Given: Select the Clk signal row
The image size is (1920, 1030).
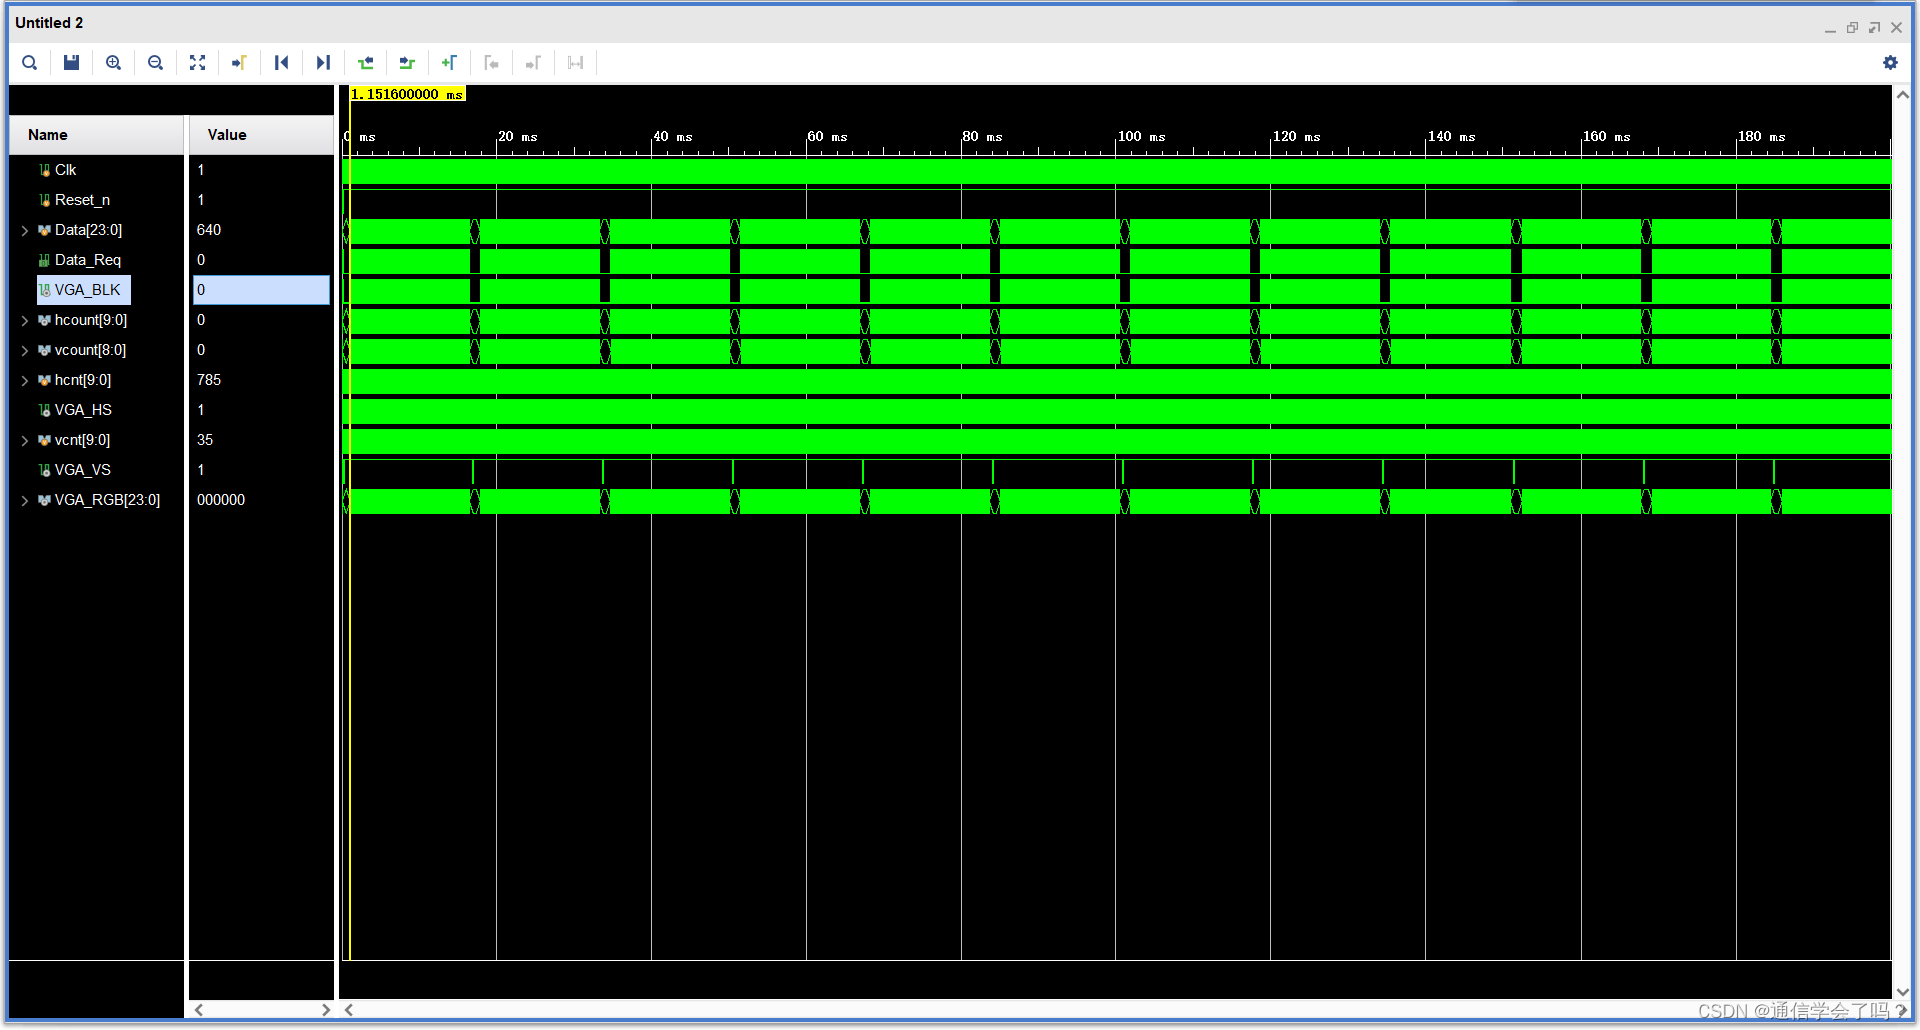Looking at the screenshot, I should [65, 170].
